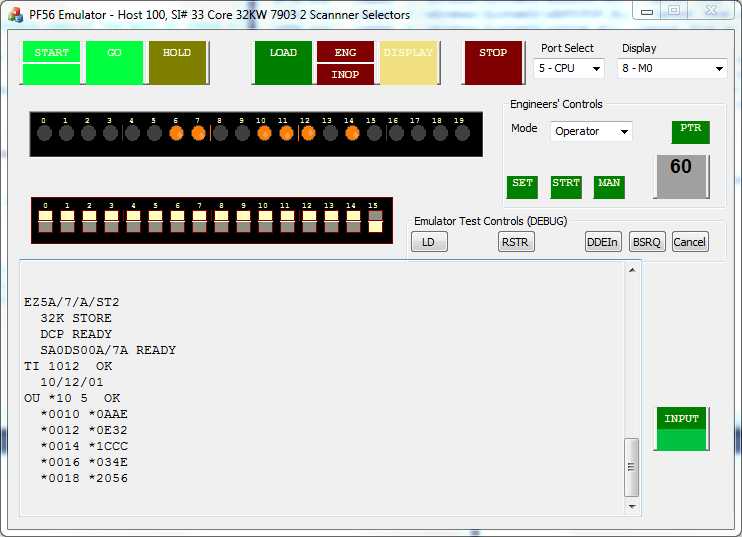
Task: Click the green STRT button
Action: (566, 187)
